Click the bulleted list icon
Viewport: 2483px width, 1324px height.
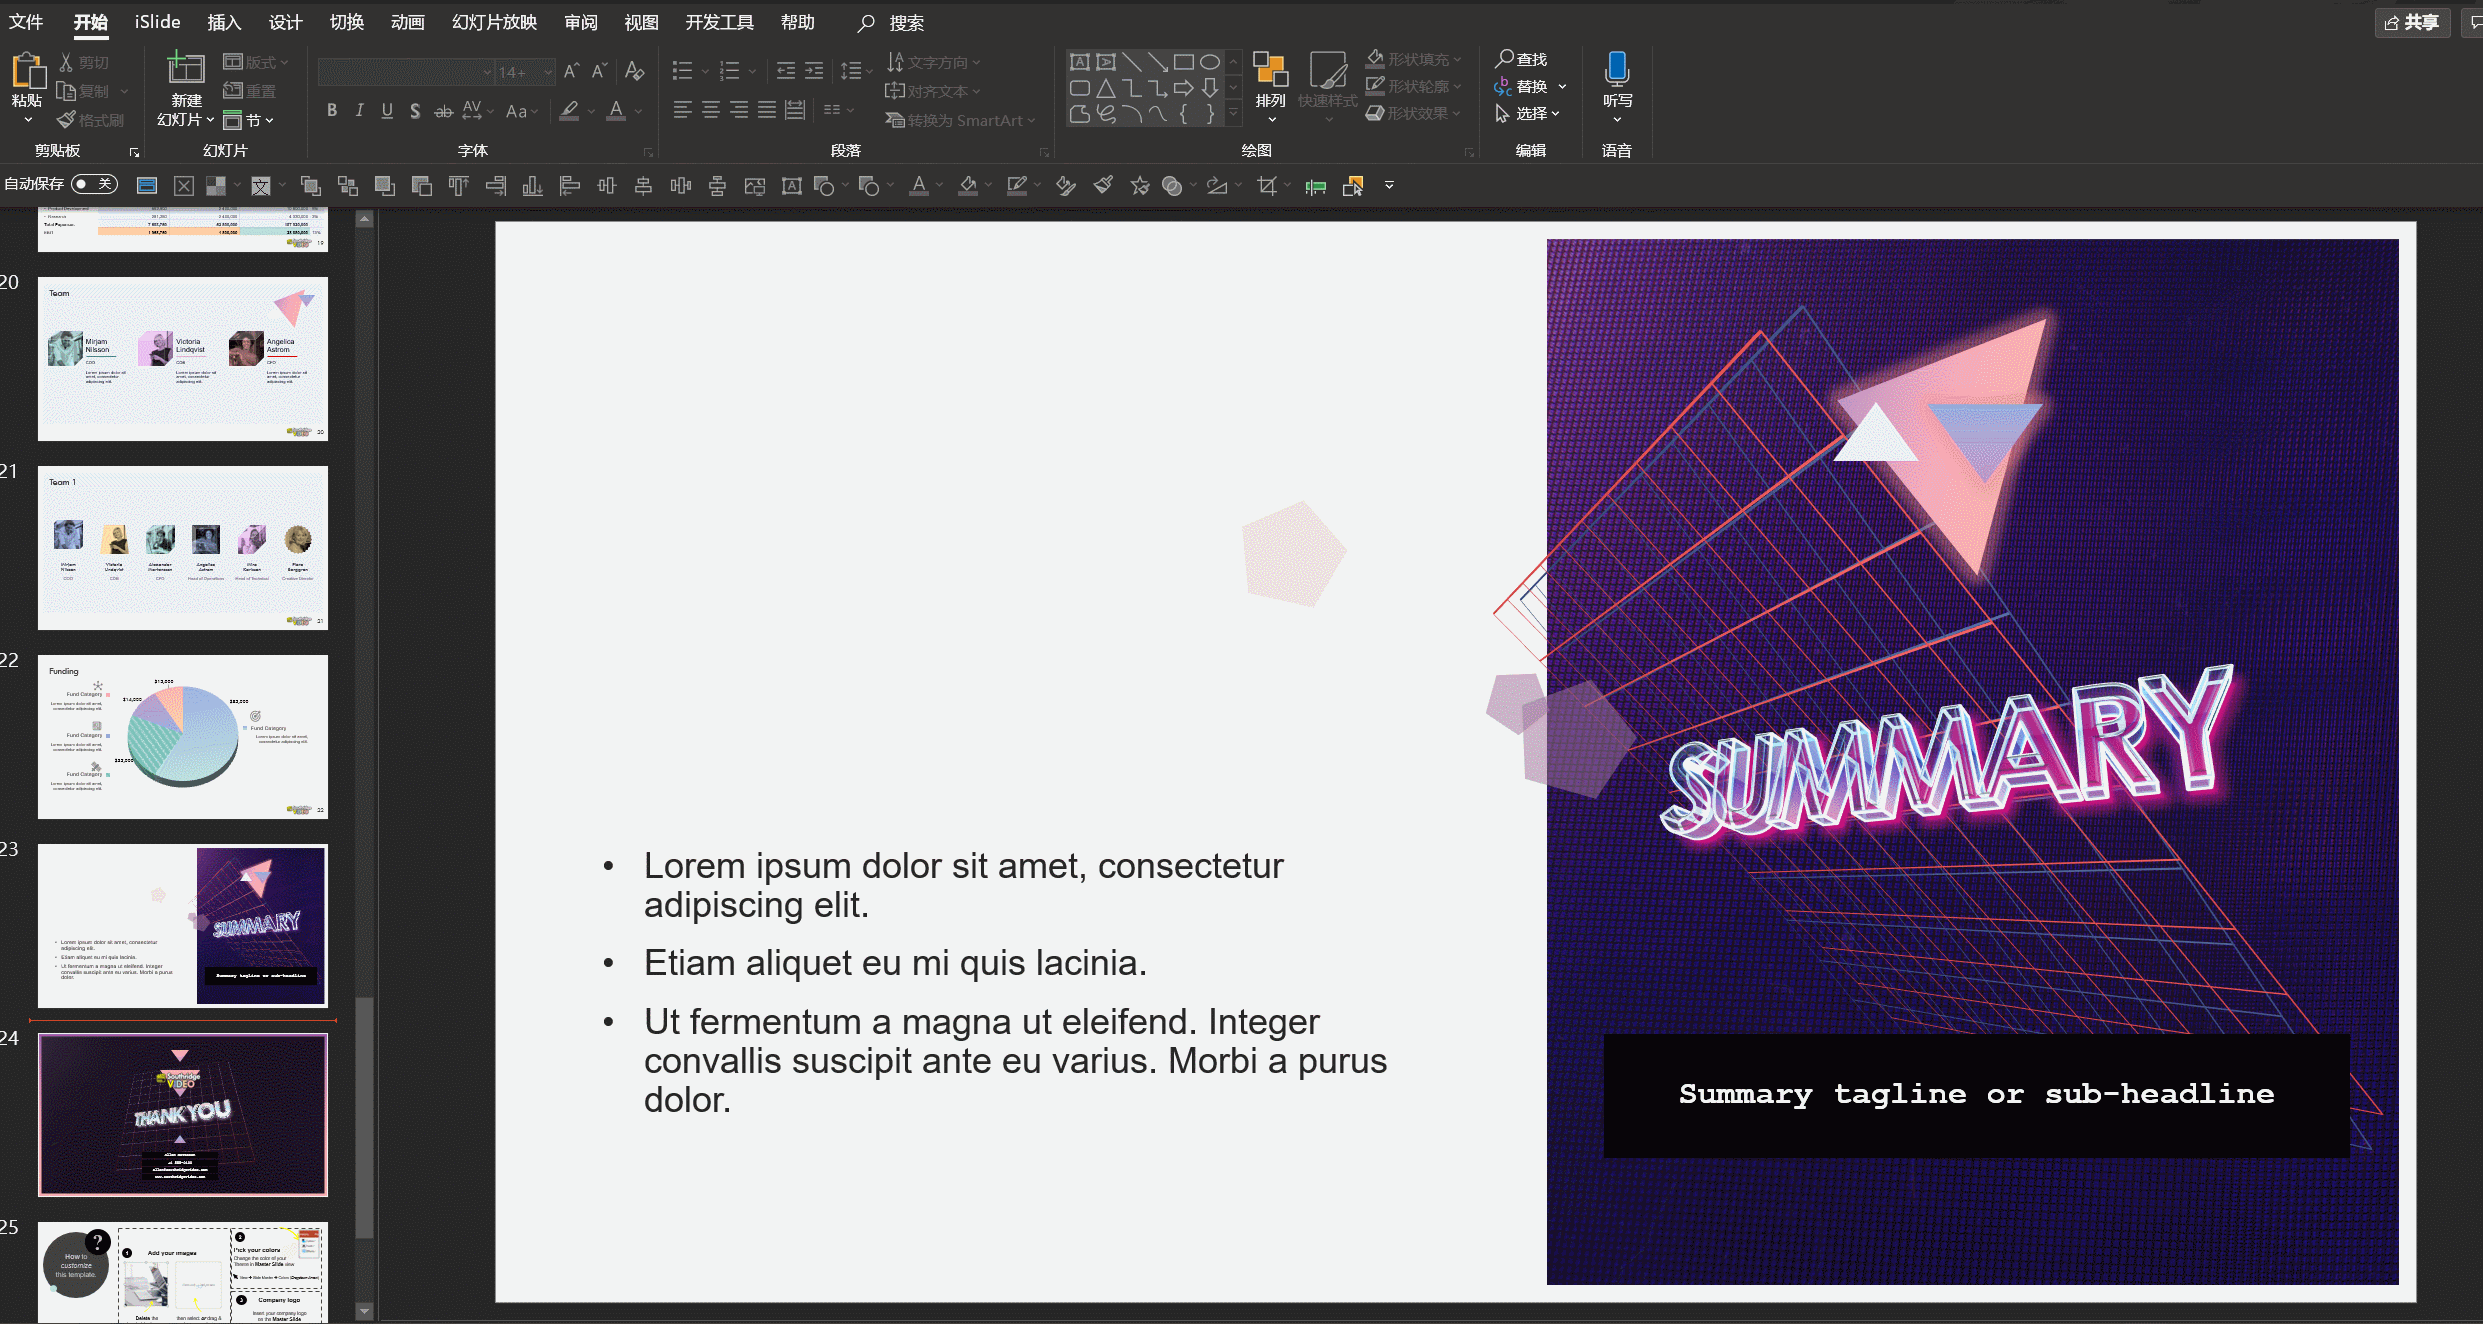click(x=683, y=71)
